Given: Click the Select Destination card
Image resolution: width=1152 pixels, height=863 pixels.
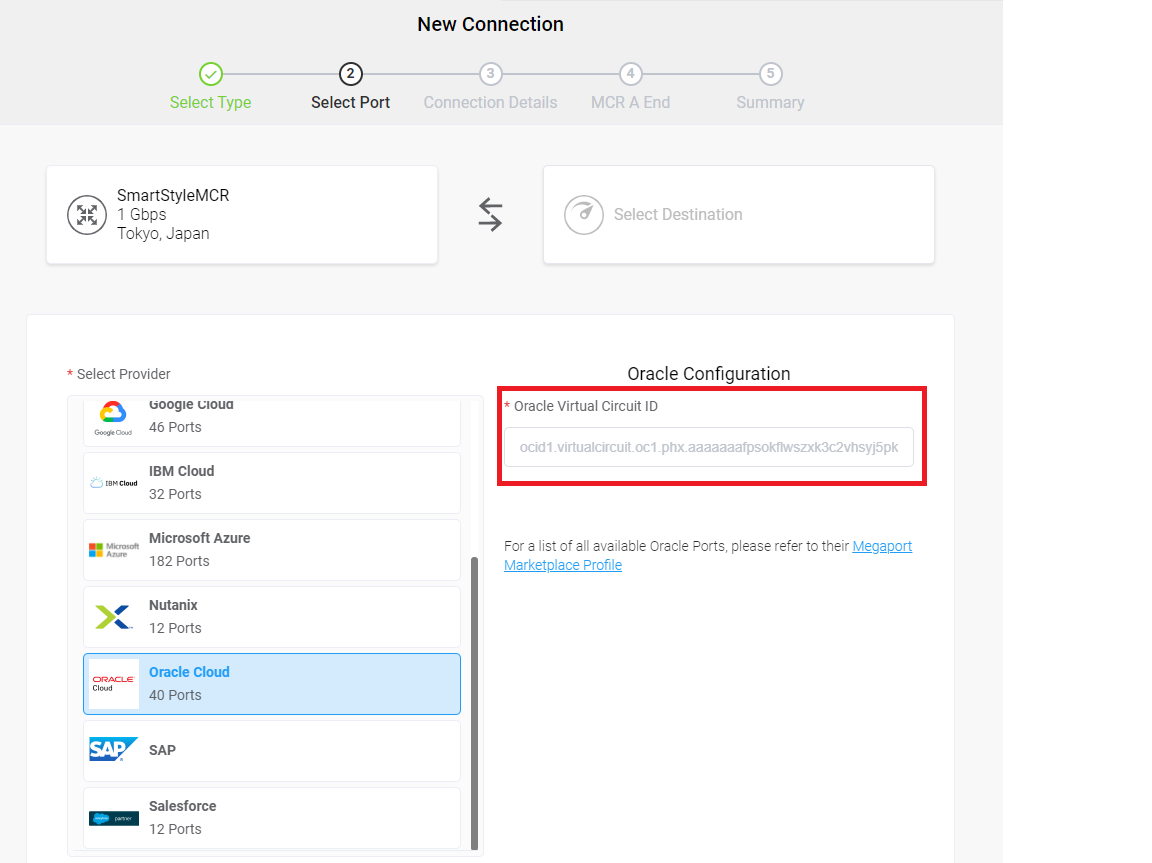Looking at the screenshot, I should [x=738, y=214].
